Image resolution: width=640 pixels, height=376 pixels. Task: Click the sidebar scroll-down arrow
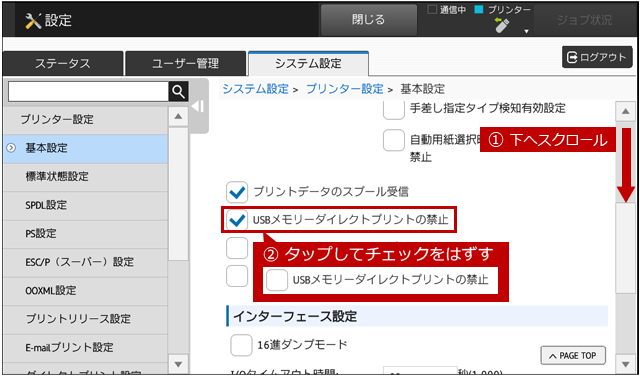click(x=178, y=364)
